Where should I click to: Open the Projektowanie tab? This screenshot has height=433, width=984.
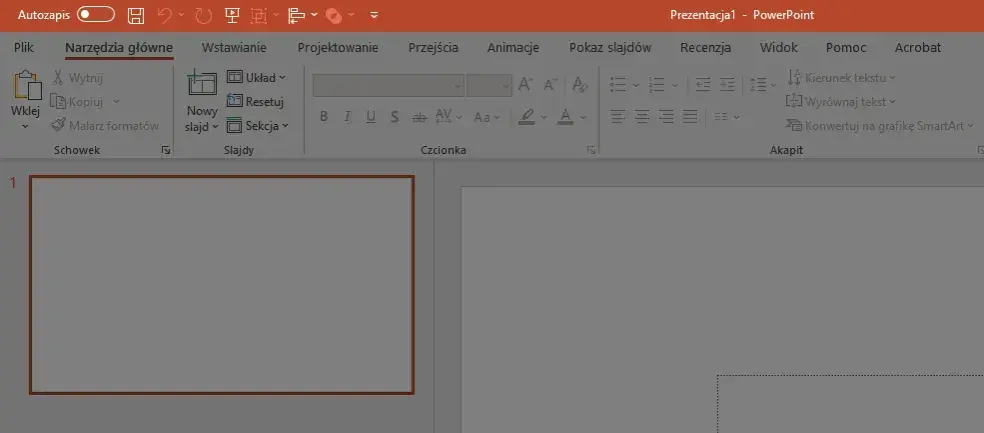click(338, 48)
